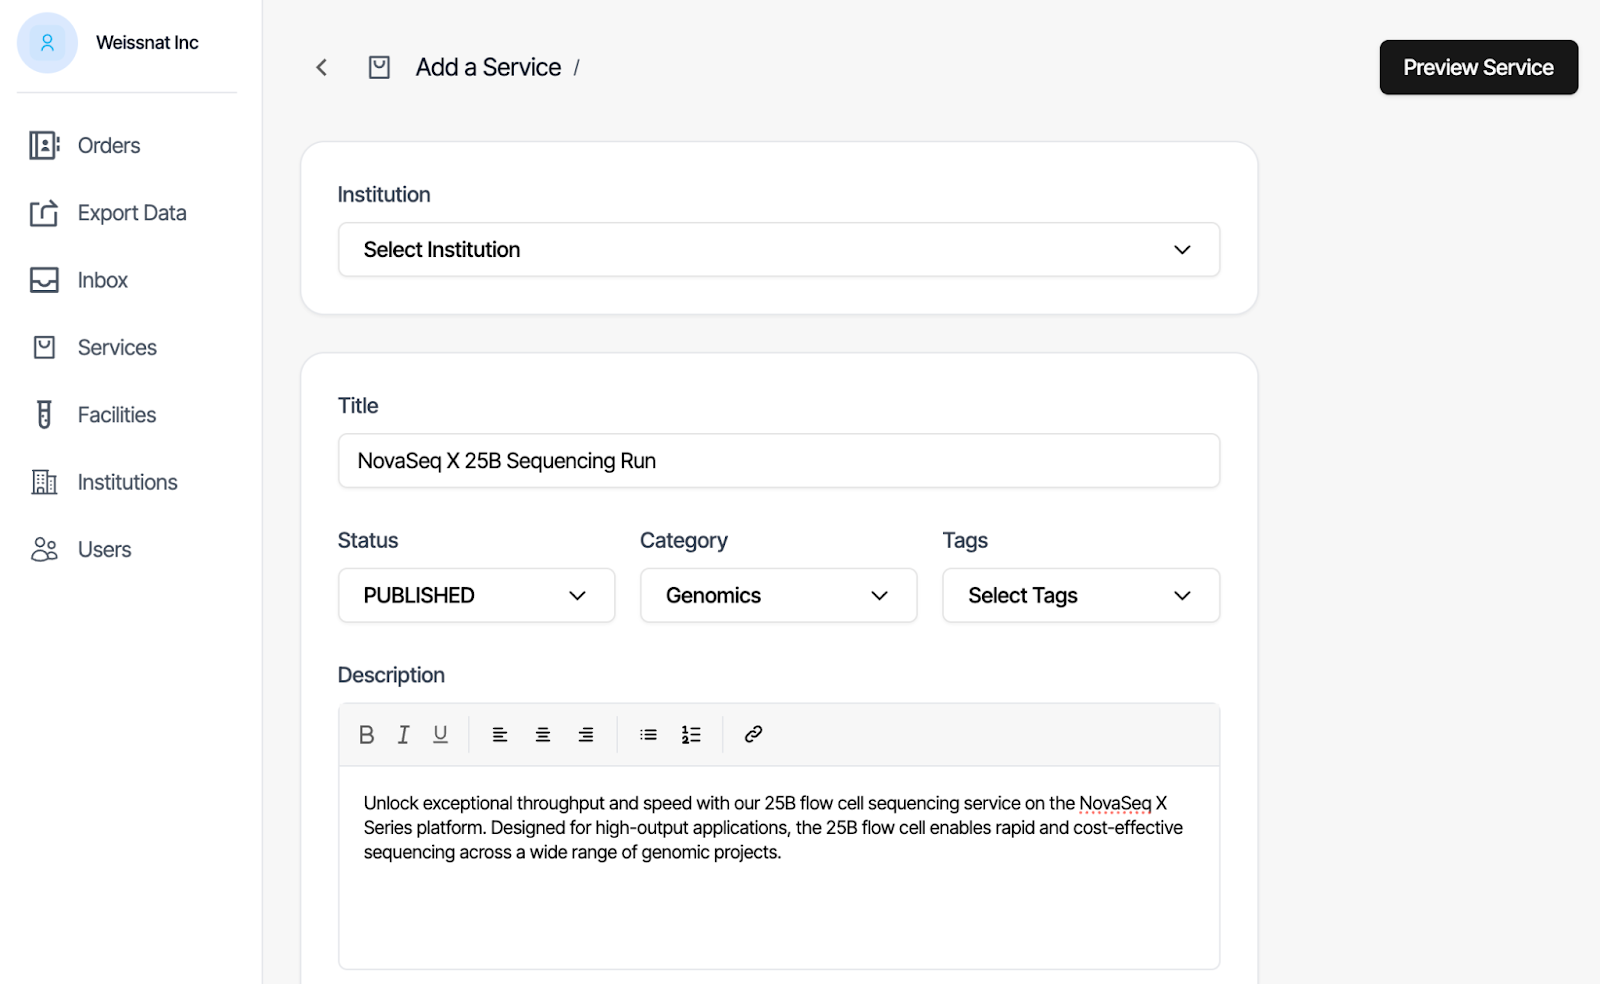Insert a numbered list

(691, 735)
